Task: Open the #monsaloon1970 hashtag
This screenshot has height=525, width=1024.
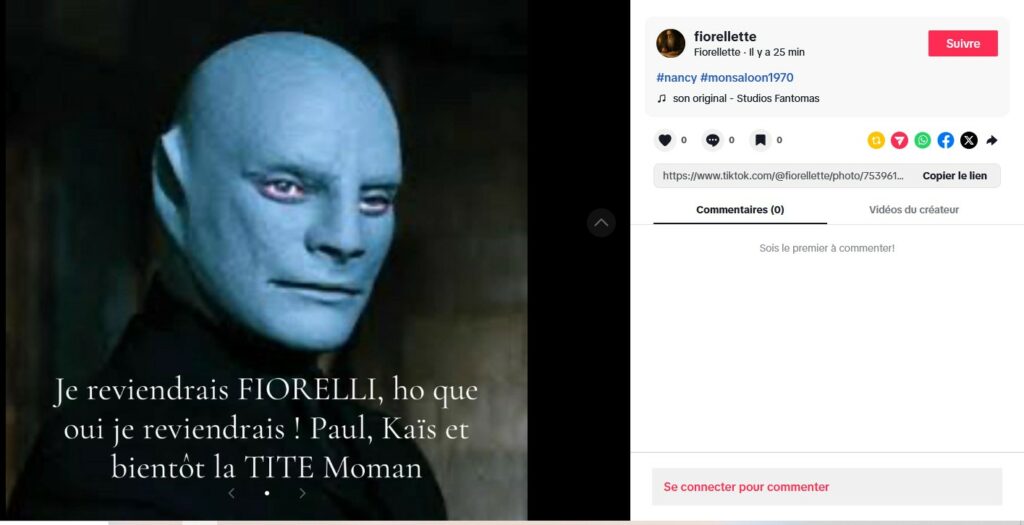Action: tap(746, 78)
